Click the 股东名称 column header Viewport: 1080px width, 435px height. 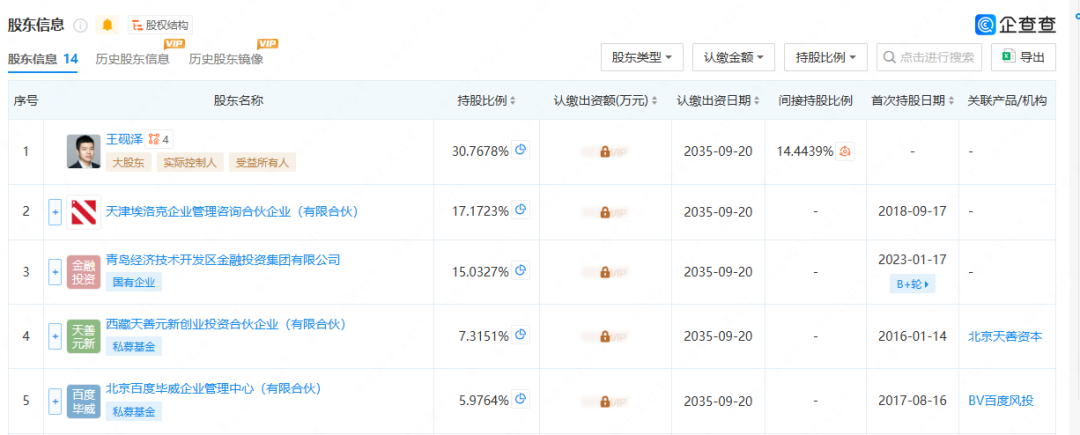[x=238, y=100]
